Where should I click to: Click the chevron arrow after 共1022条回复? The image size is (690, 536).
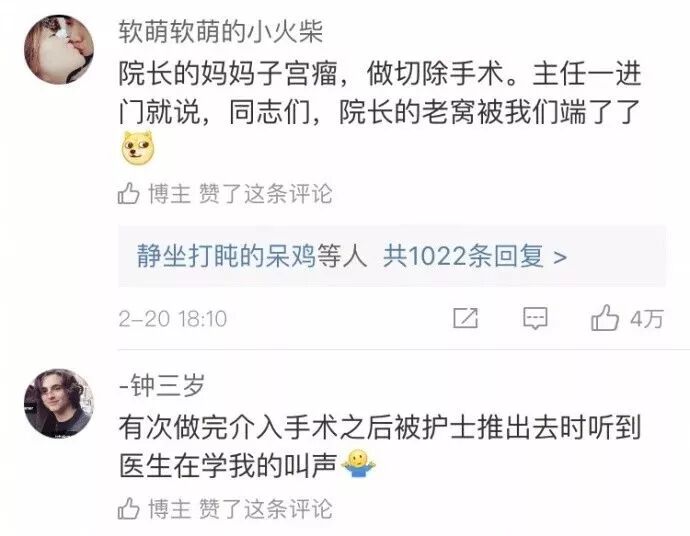click(x=559, y=257)
